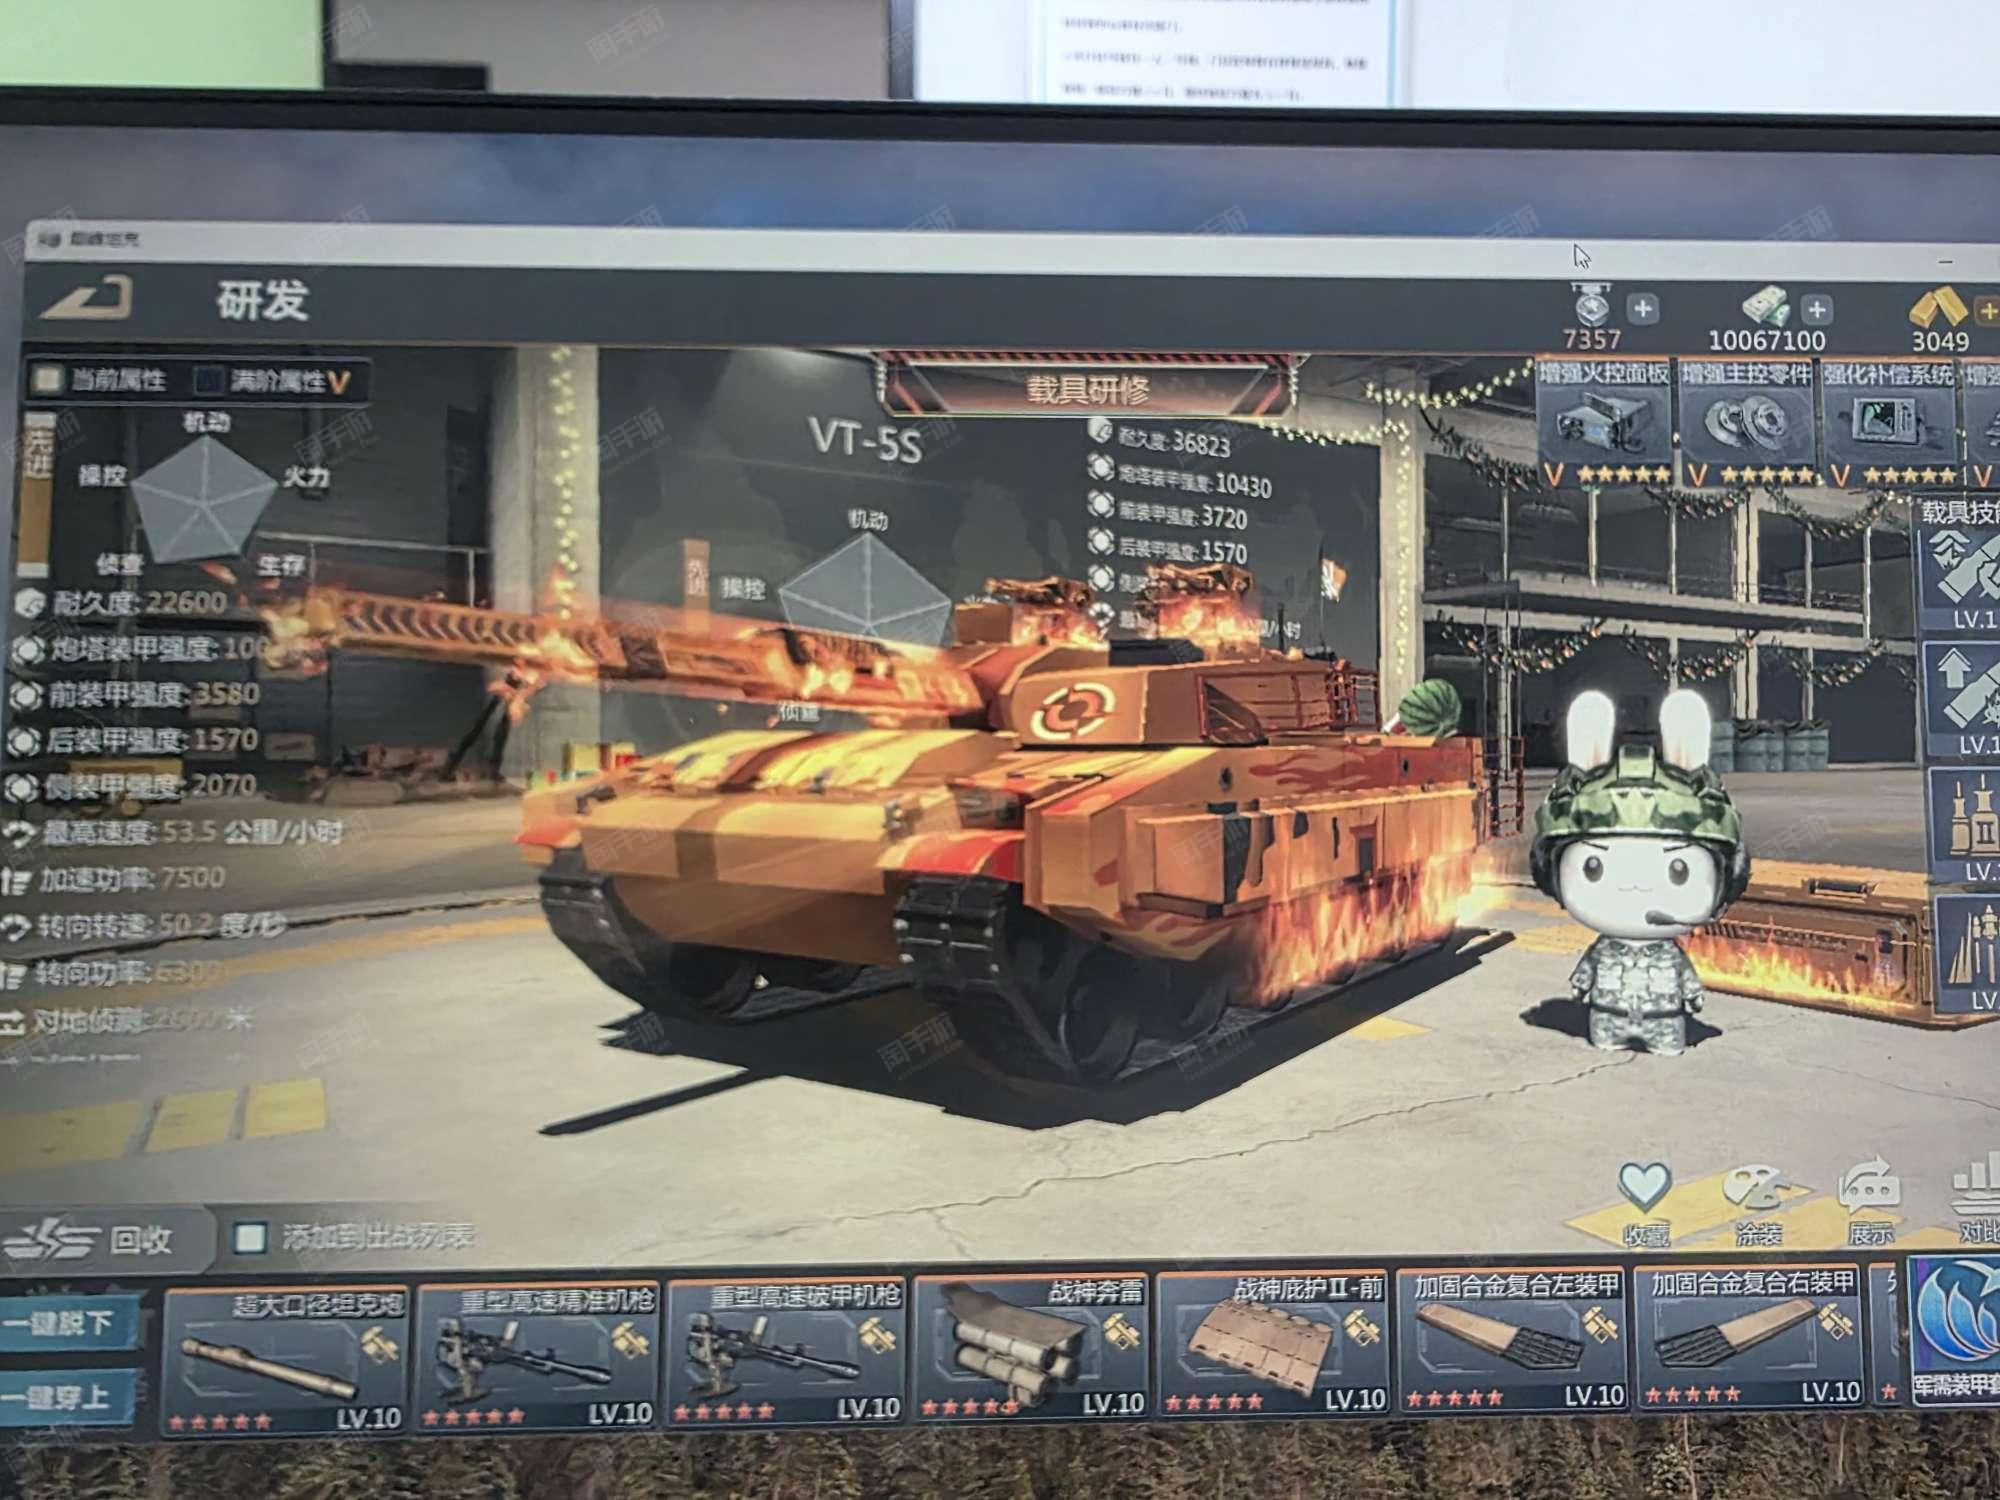The height and width of the screenshot is (1500, 2000).
Task: Select the second vehicle skill with up arrow
Action: (1962, 699)
